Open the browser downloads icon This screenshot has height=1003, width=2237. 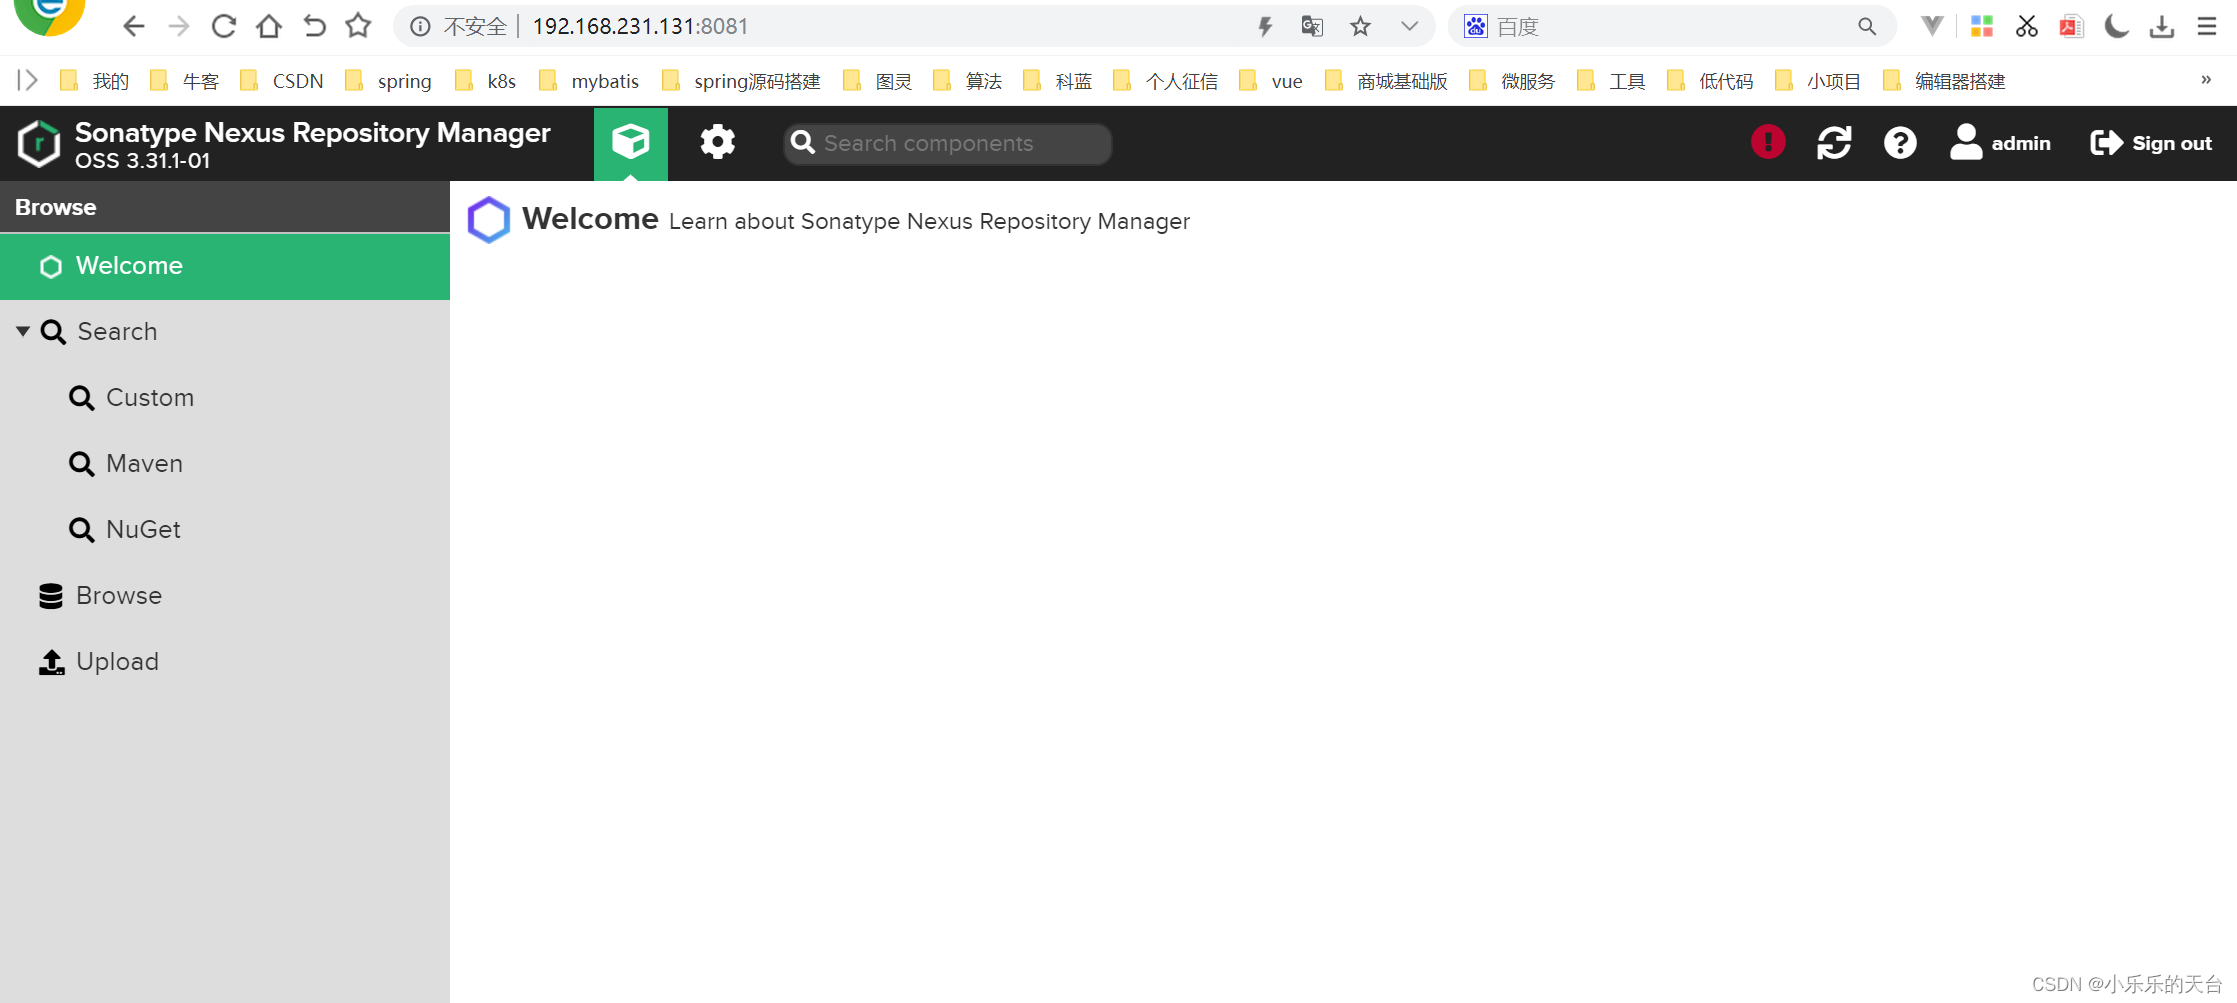pos(2162,27)
